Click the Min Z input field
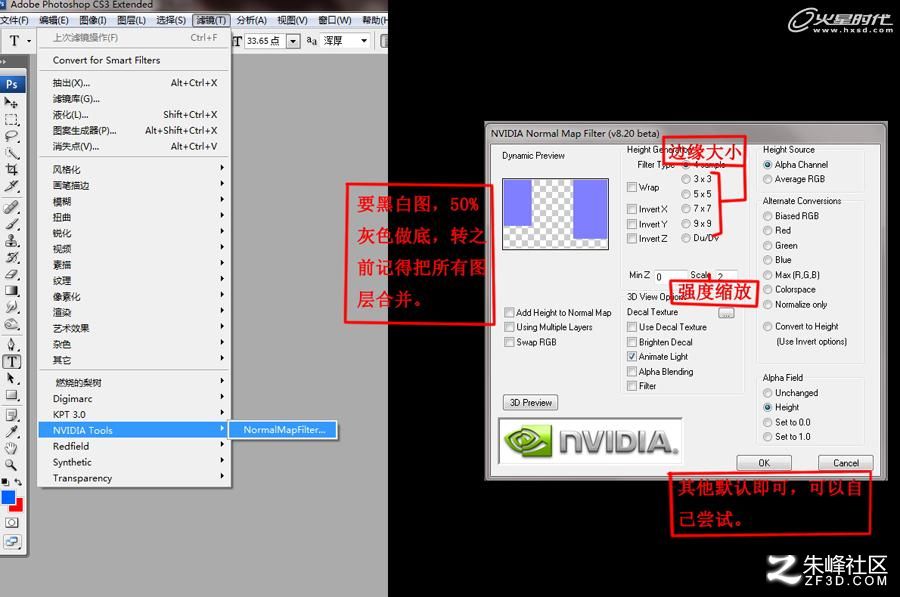 670,276
